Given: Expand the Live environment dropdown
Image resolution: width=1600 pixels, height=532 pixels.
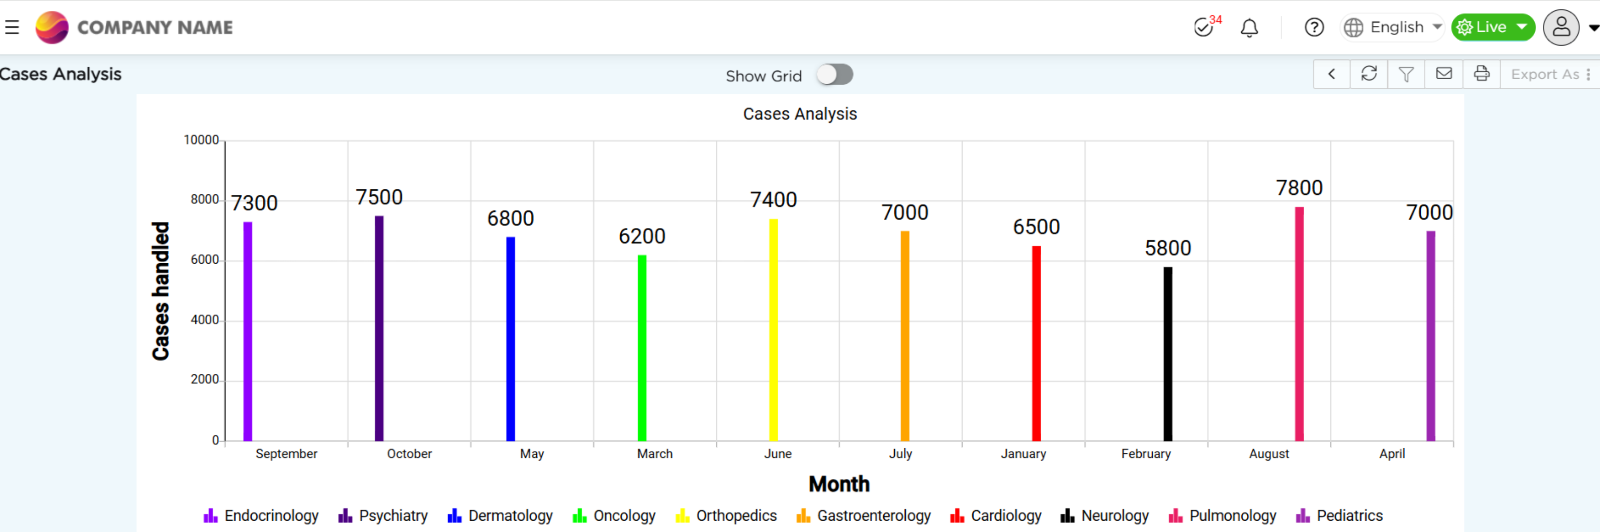Looking at the screenshot, I should point(1493,27).
